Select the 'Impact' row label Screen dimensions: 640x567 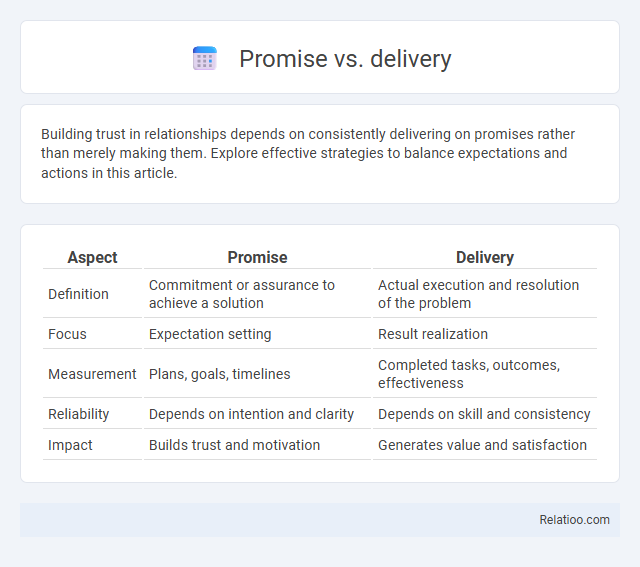(x=70, y=445)
